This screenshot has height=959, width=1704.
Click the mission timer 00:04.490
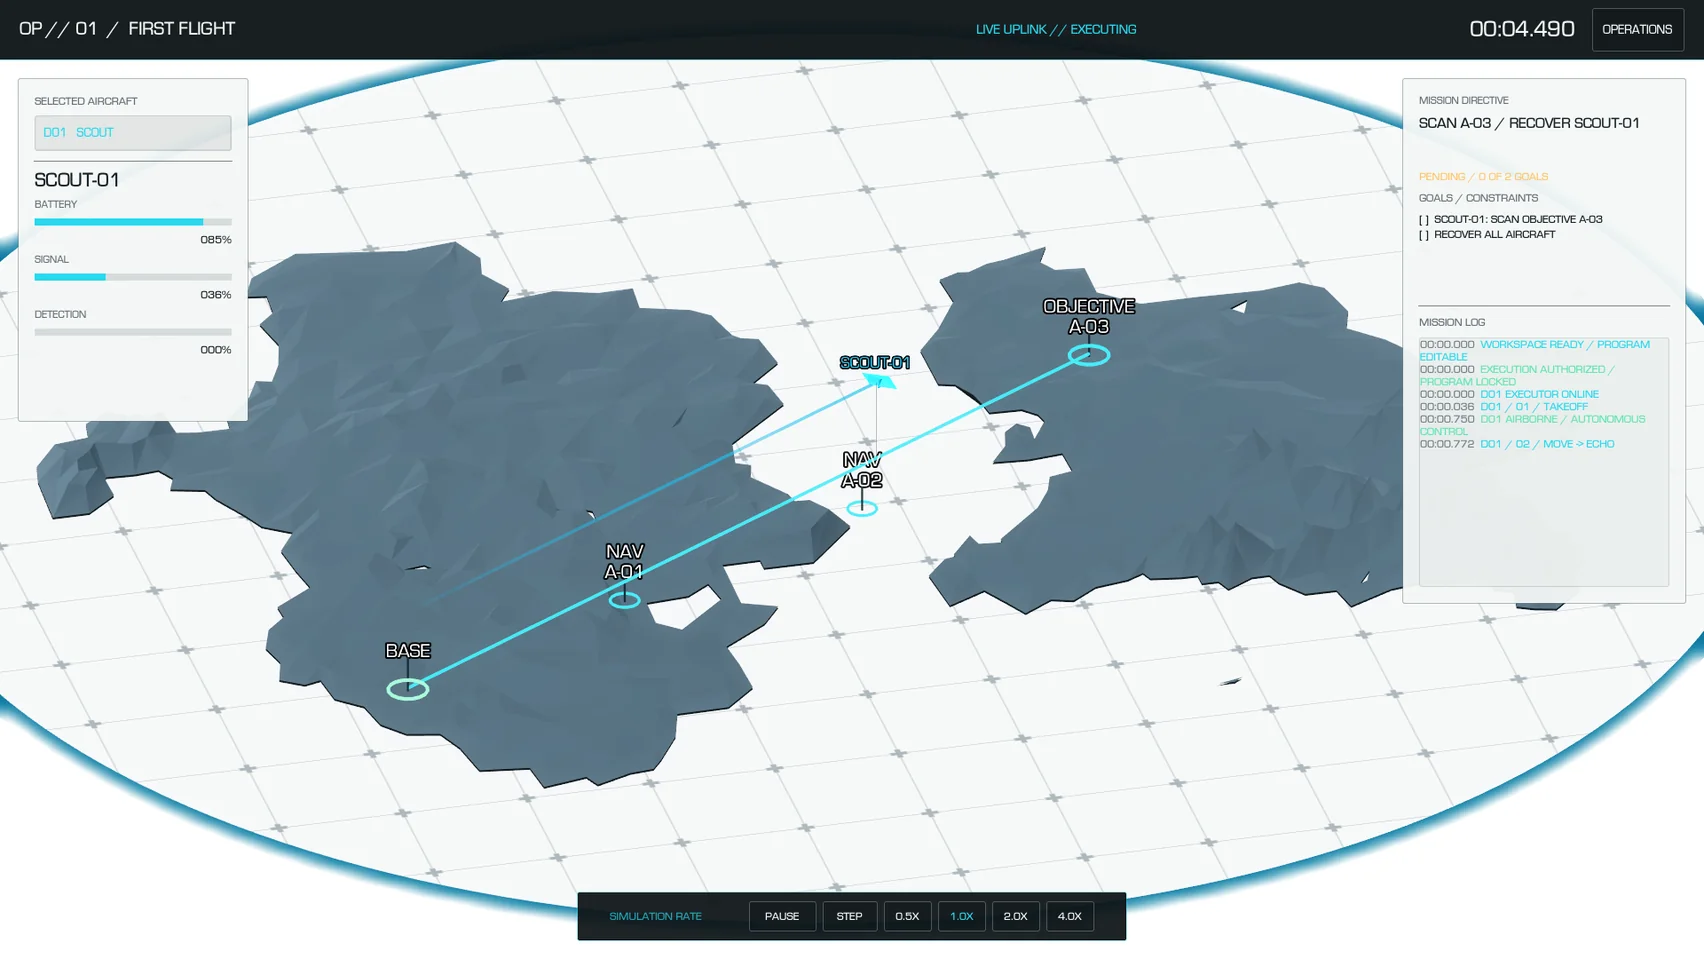click(1522, 29)
